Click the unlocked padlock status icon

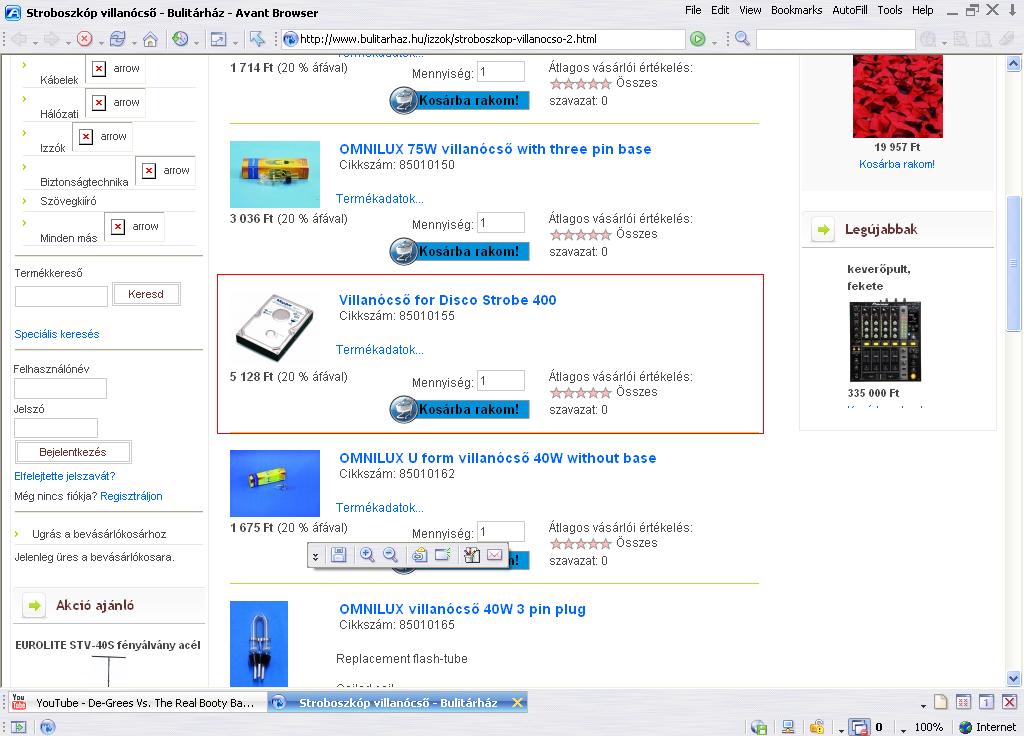tap(816, 727)
